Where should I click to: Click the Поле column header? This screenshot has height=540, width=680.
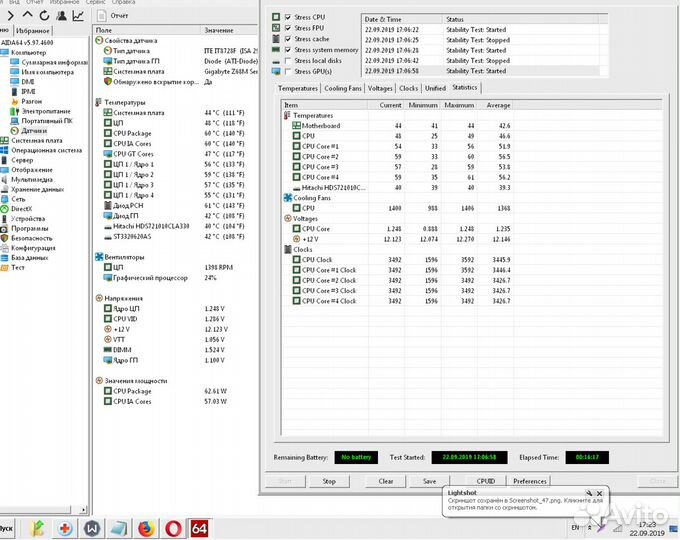[147, 30]
